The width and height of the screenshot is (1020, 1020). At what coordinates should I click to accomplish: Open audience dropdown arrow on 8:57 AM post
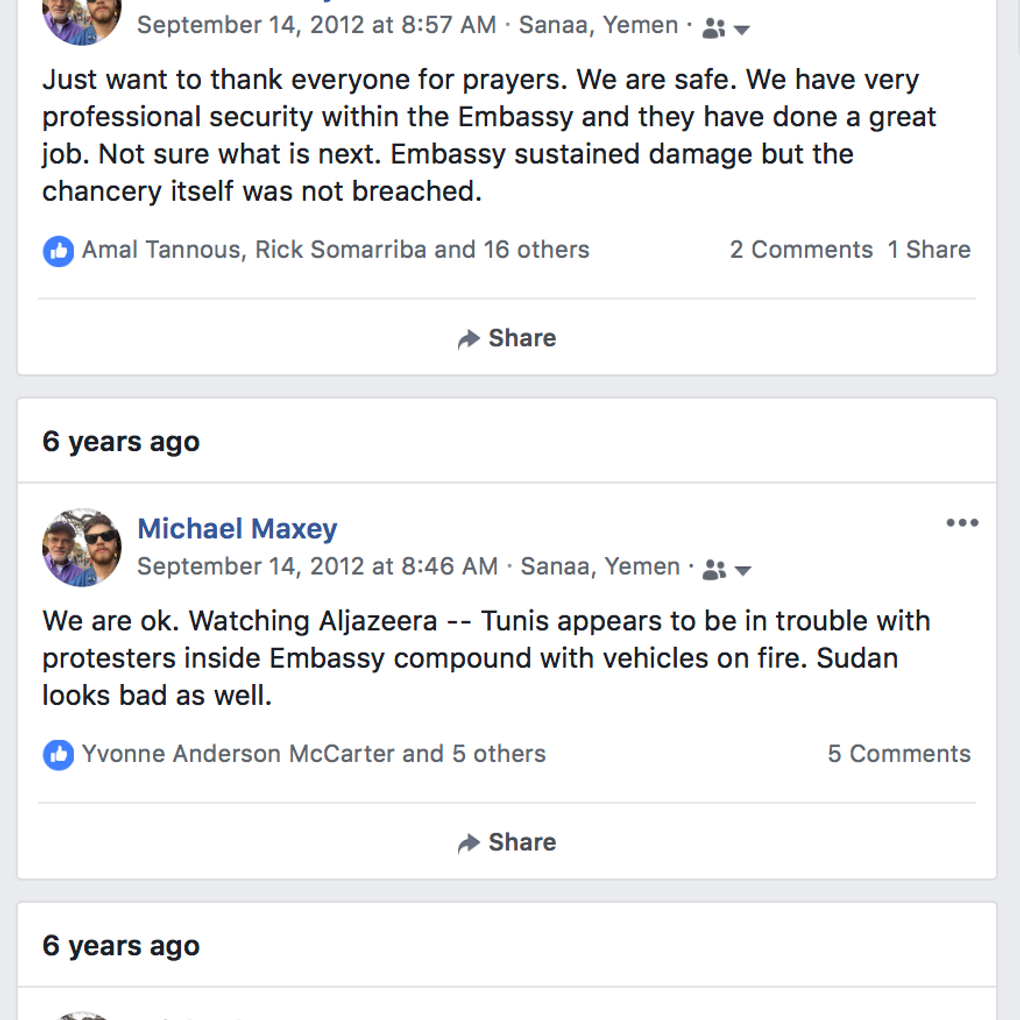point(741,29)
